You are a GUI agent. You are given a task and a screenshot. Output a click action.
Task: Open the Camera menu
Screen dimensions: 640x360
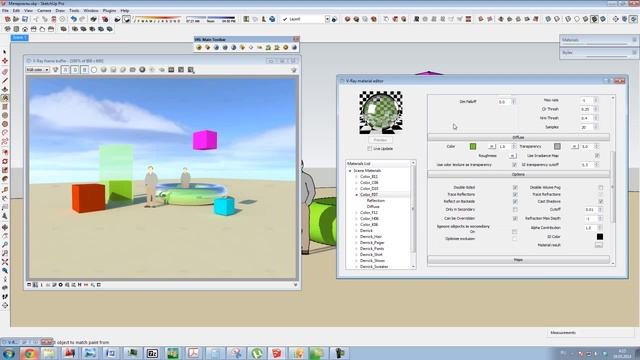click(x=44, y=11)
